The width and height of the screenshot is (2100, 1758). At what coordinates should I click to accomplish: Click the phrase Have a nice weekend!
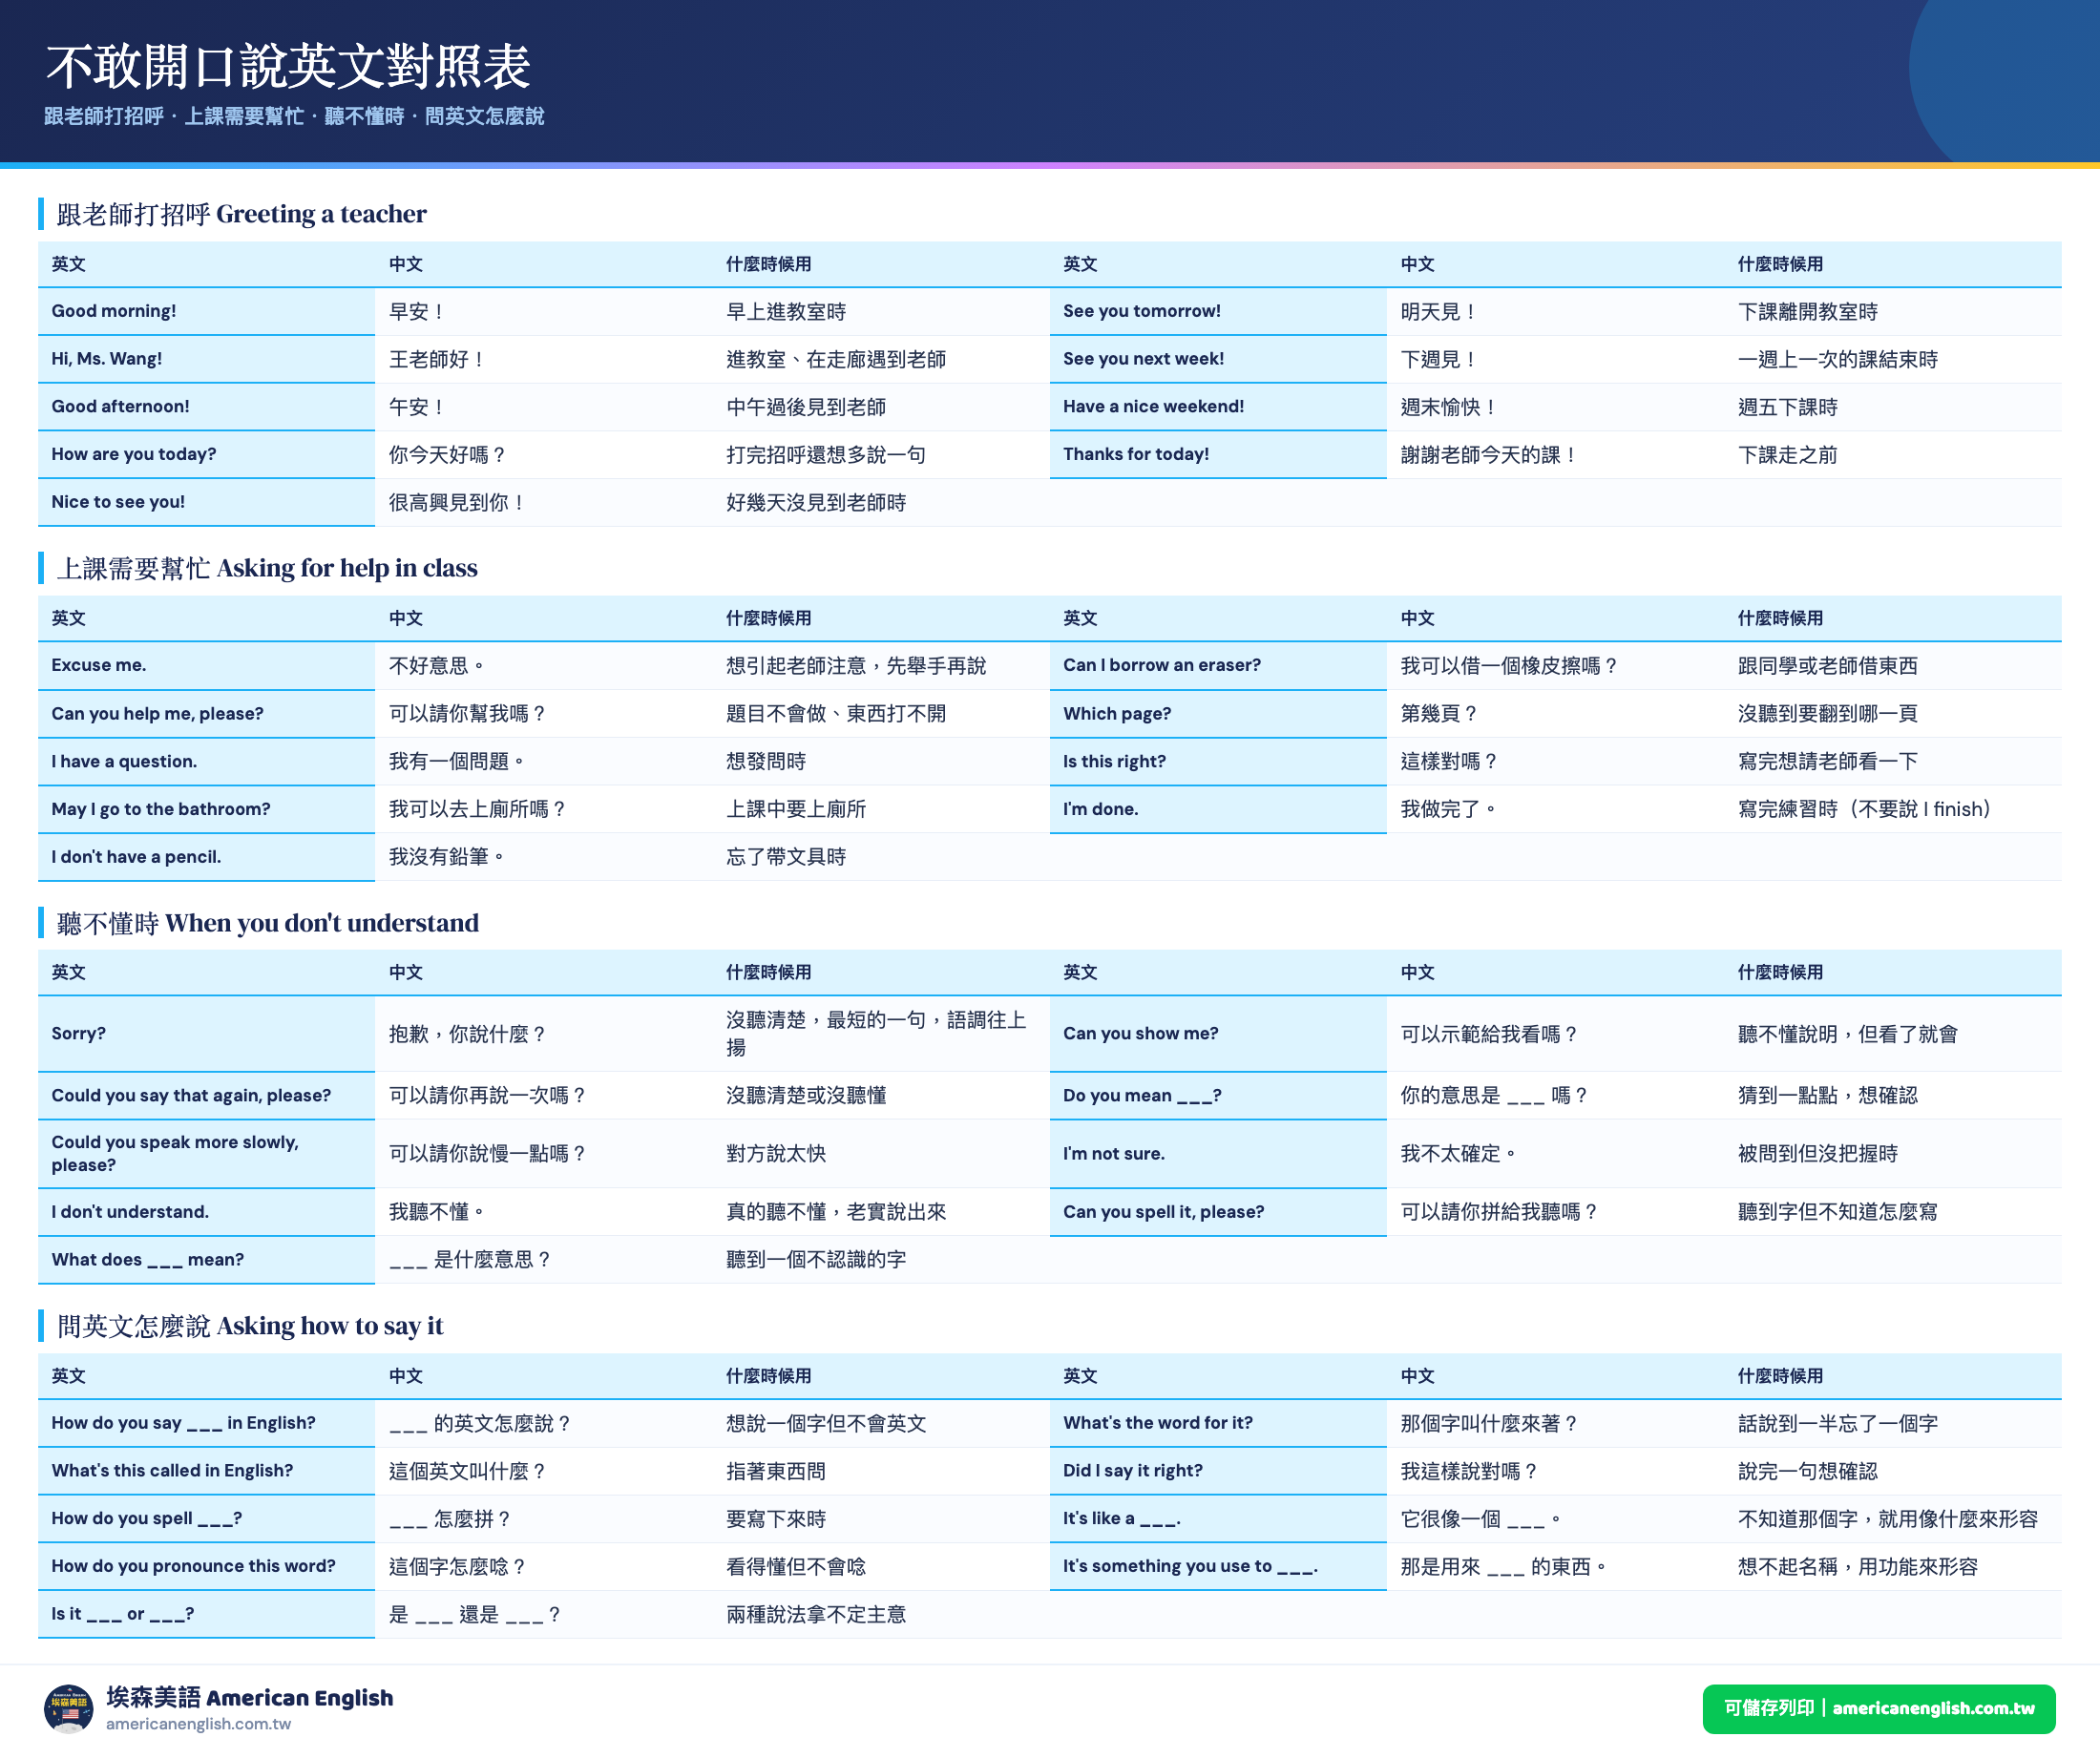coord(1153,406)
